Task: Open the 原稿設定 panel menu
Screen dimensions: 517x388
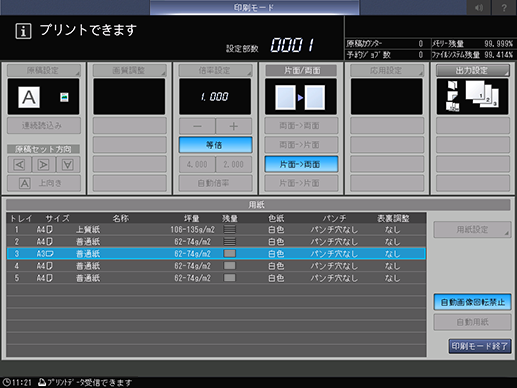Action: [x=44, y=70]
